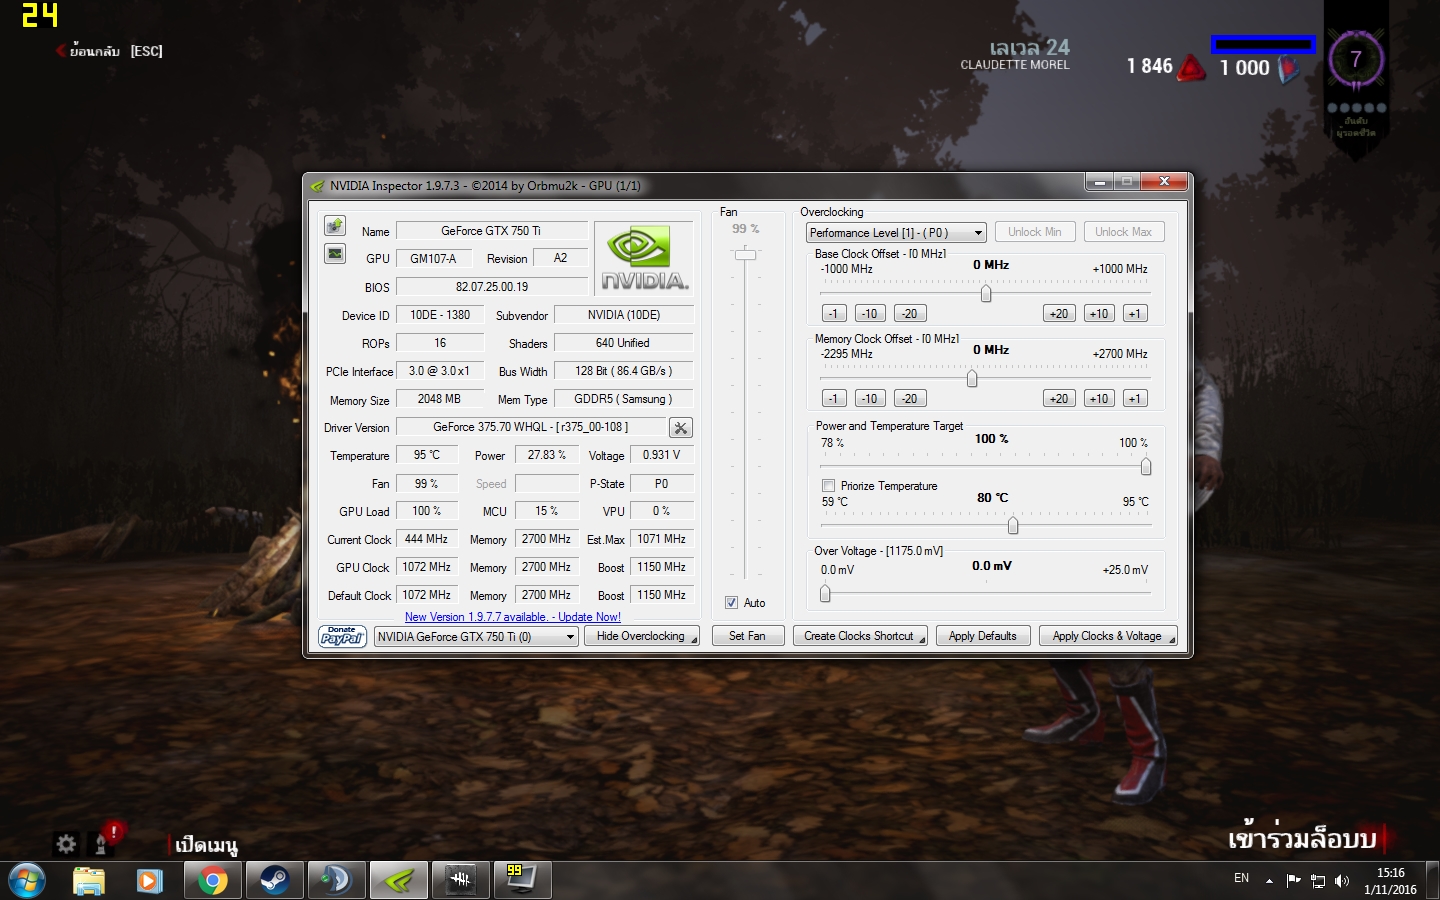
Task: Click the fan speed slider handle
Action: coord(745,255)
